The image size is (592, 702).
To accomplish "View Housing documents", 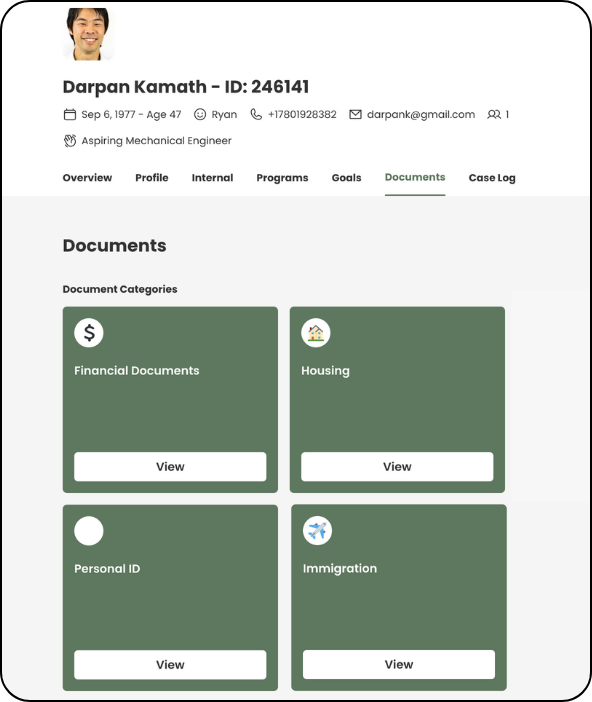I will 397,467.
